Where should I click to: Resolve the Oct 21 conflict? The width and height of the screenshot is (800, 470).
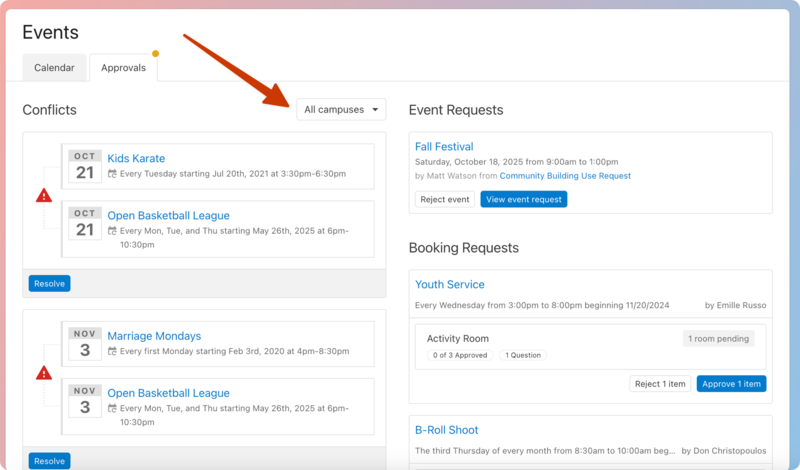click(x=49, y=284)
